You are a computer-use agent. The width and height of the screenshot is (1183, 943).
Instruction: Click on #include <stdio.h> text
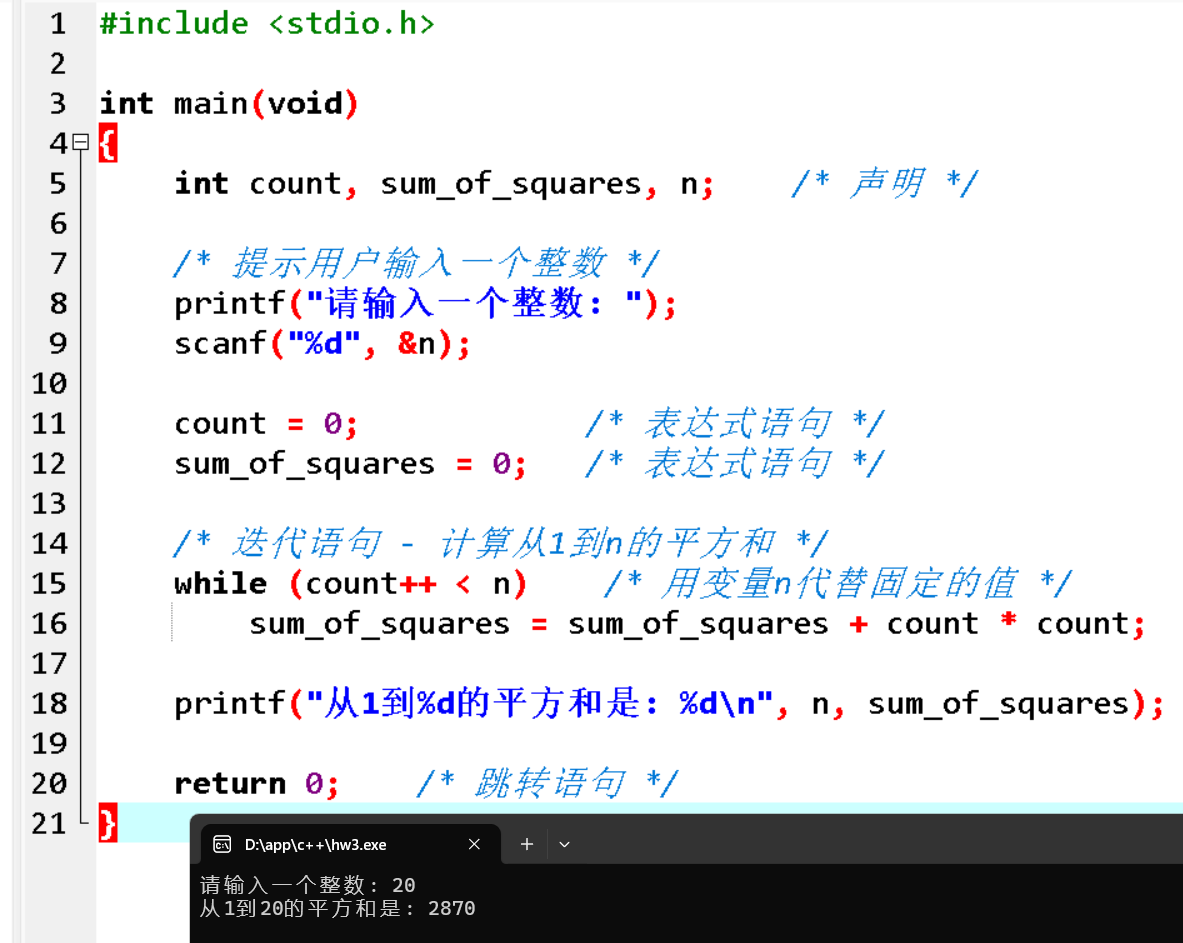click(x=267, y=24)
